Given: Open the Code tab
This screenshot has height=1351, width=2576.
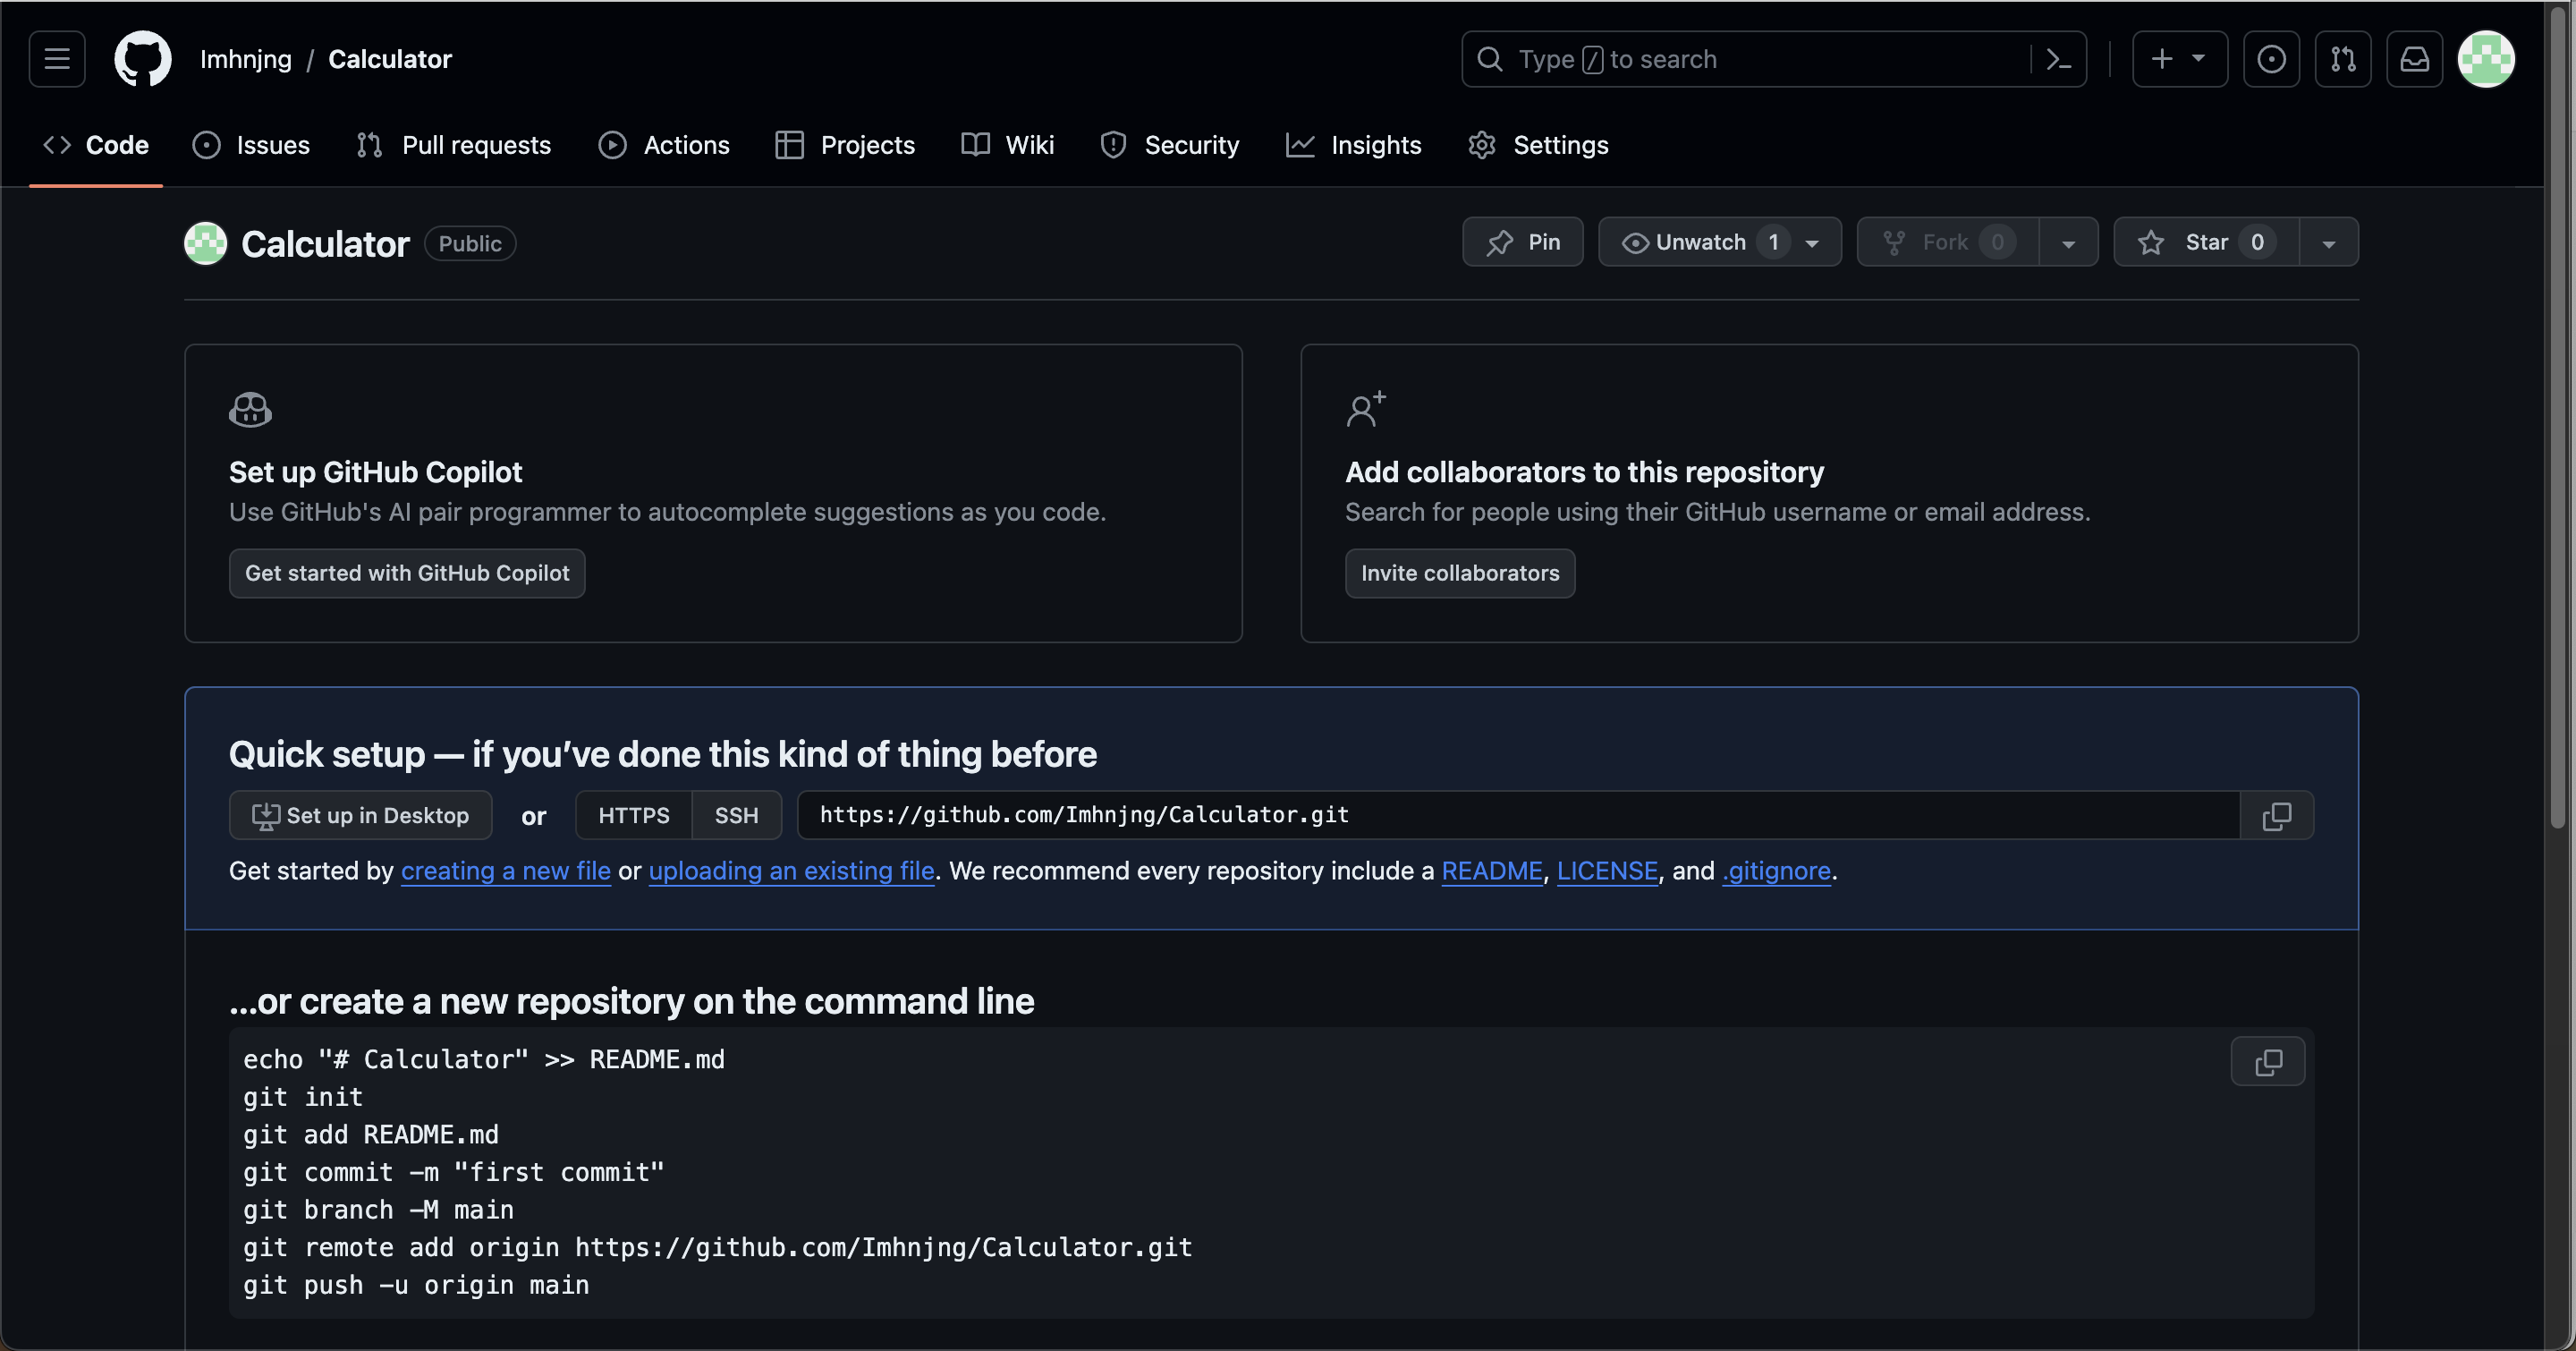Looking at the screenshot, I should click(x=96, y=145).
